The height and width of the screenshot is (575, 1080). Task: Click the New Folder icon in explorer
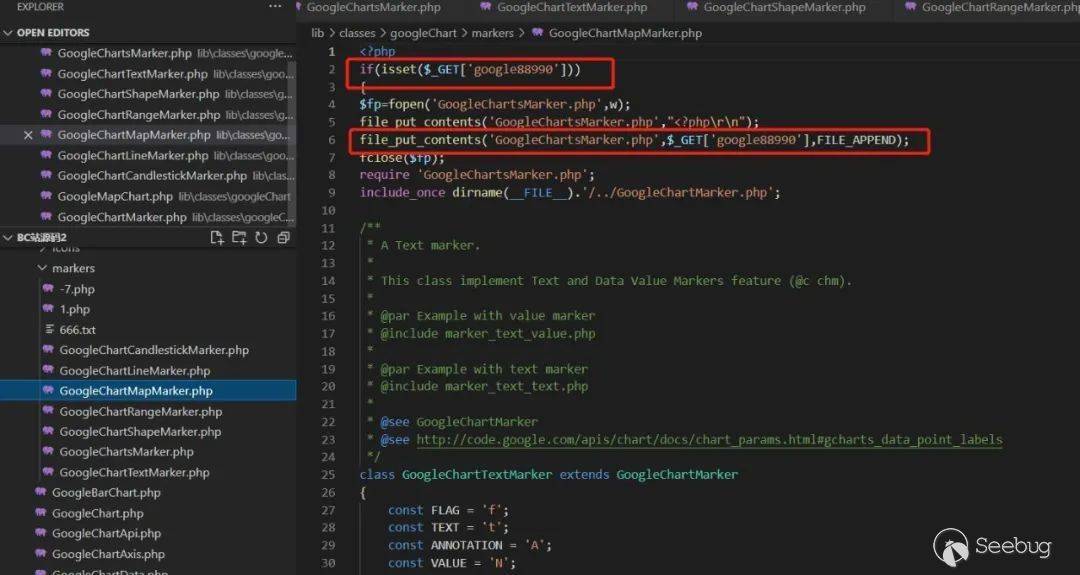[x=239, y=238]
